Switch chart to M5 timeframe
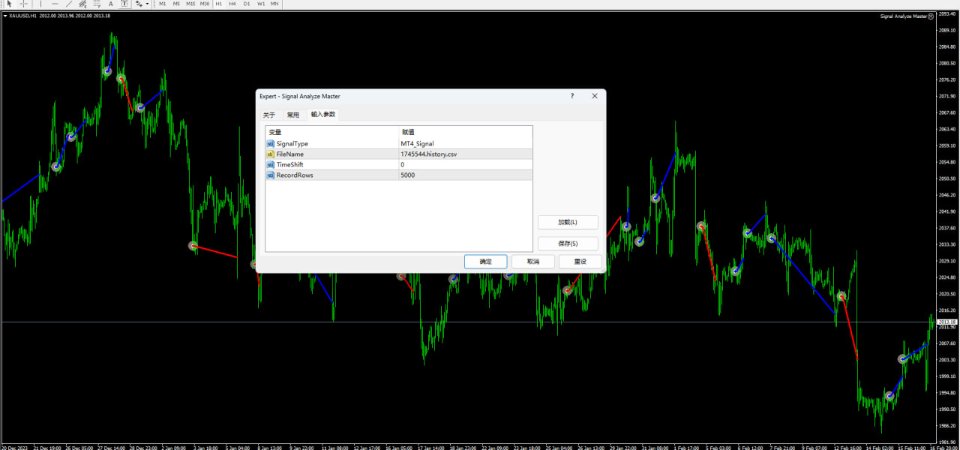 coord(176,4)
